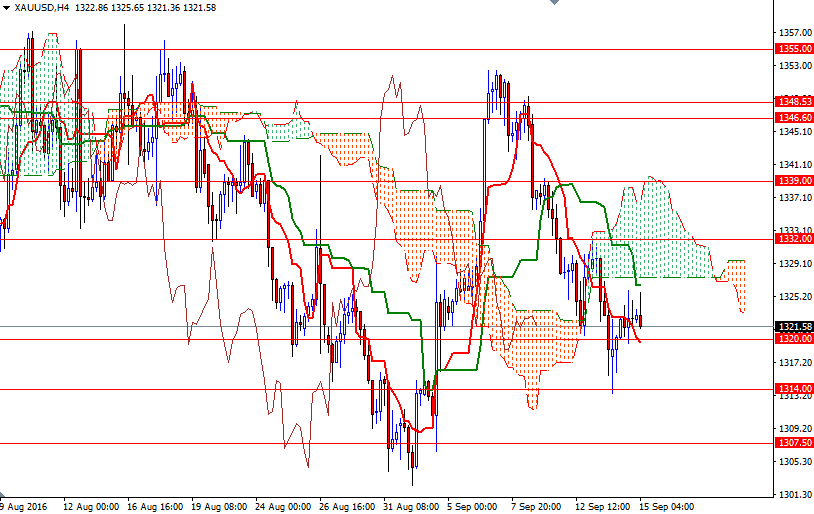Select the red 1307.50 price label
The height and width of the screenshot is (514, 814).
[794, 443]
